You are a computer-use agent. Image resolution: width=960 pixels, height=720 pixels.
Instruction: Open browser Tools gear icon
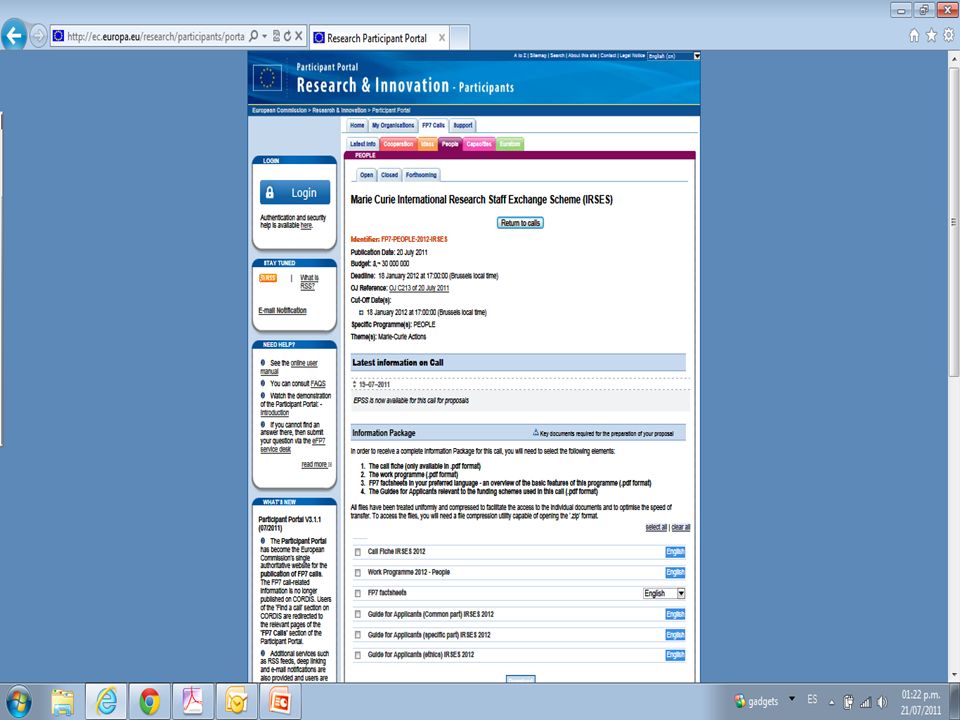pyautogui.click(x=949, y=36)
